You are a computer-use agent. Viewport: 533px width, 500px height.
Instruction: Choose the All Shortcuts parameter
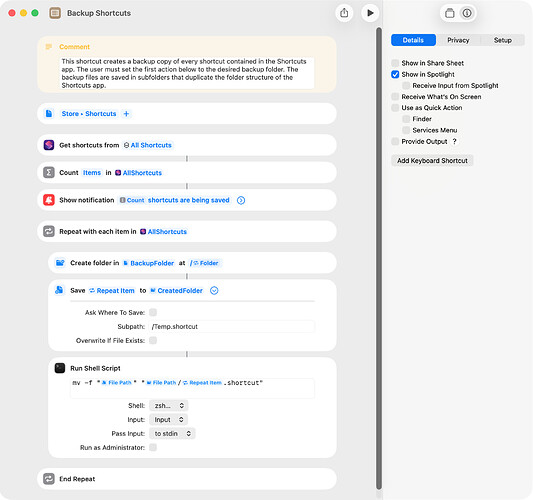[x=148, y=145]
